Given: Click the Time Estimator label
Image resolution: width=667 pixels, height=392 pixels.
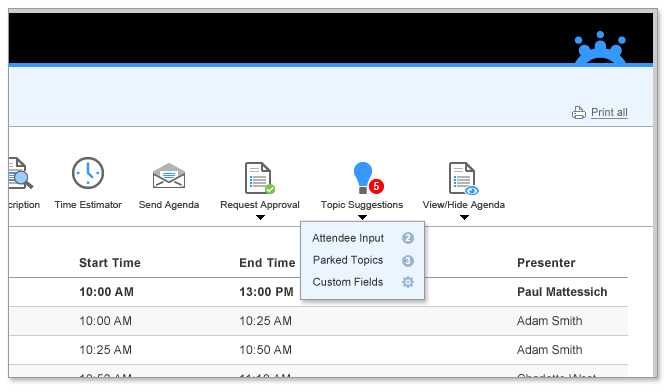Looking at the screenshot, I should tap(88, 205).
